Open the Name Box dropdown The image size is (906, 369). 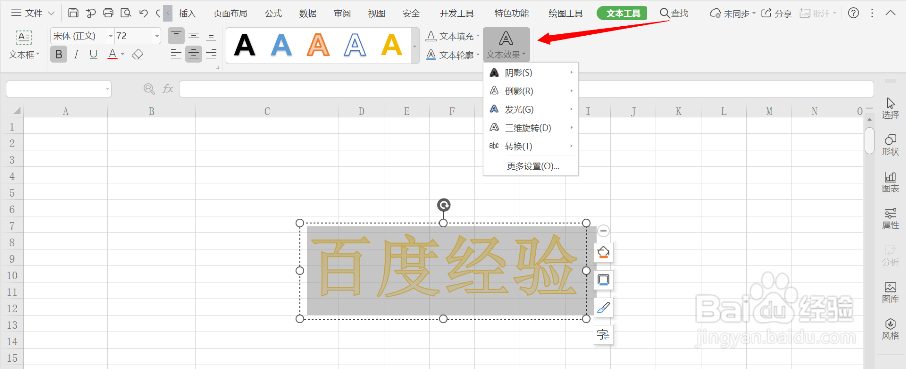point(107,89)
